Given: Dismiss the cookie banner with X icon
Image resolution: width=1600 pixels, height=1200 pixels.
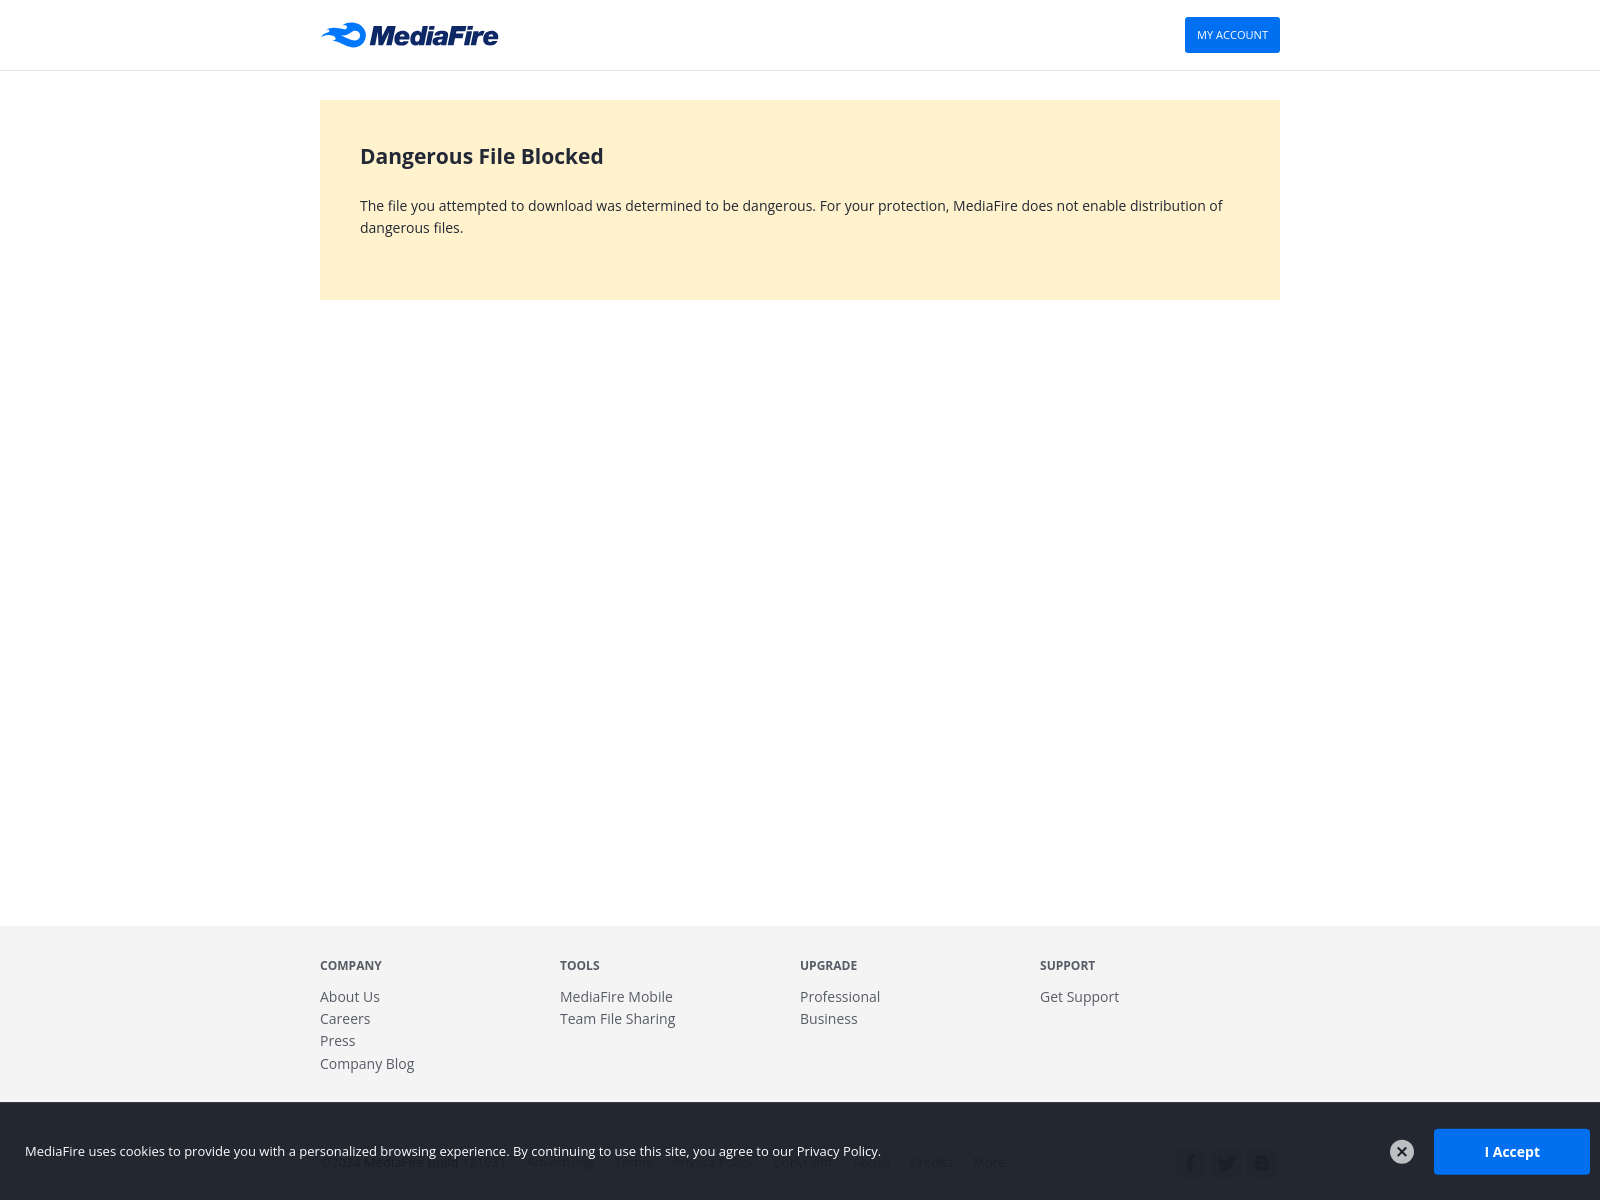Looking at the screenshot, I should click(1402, 1152).
